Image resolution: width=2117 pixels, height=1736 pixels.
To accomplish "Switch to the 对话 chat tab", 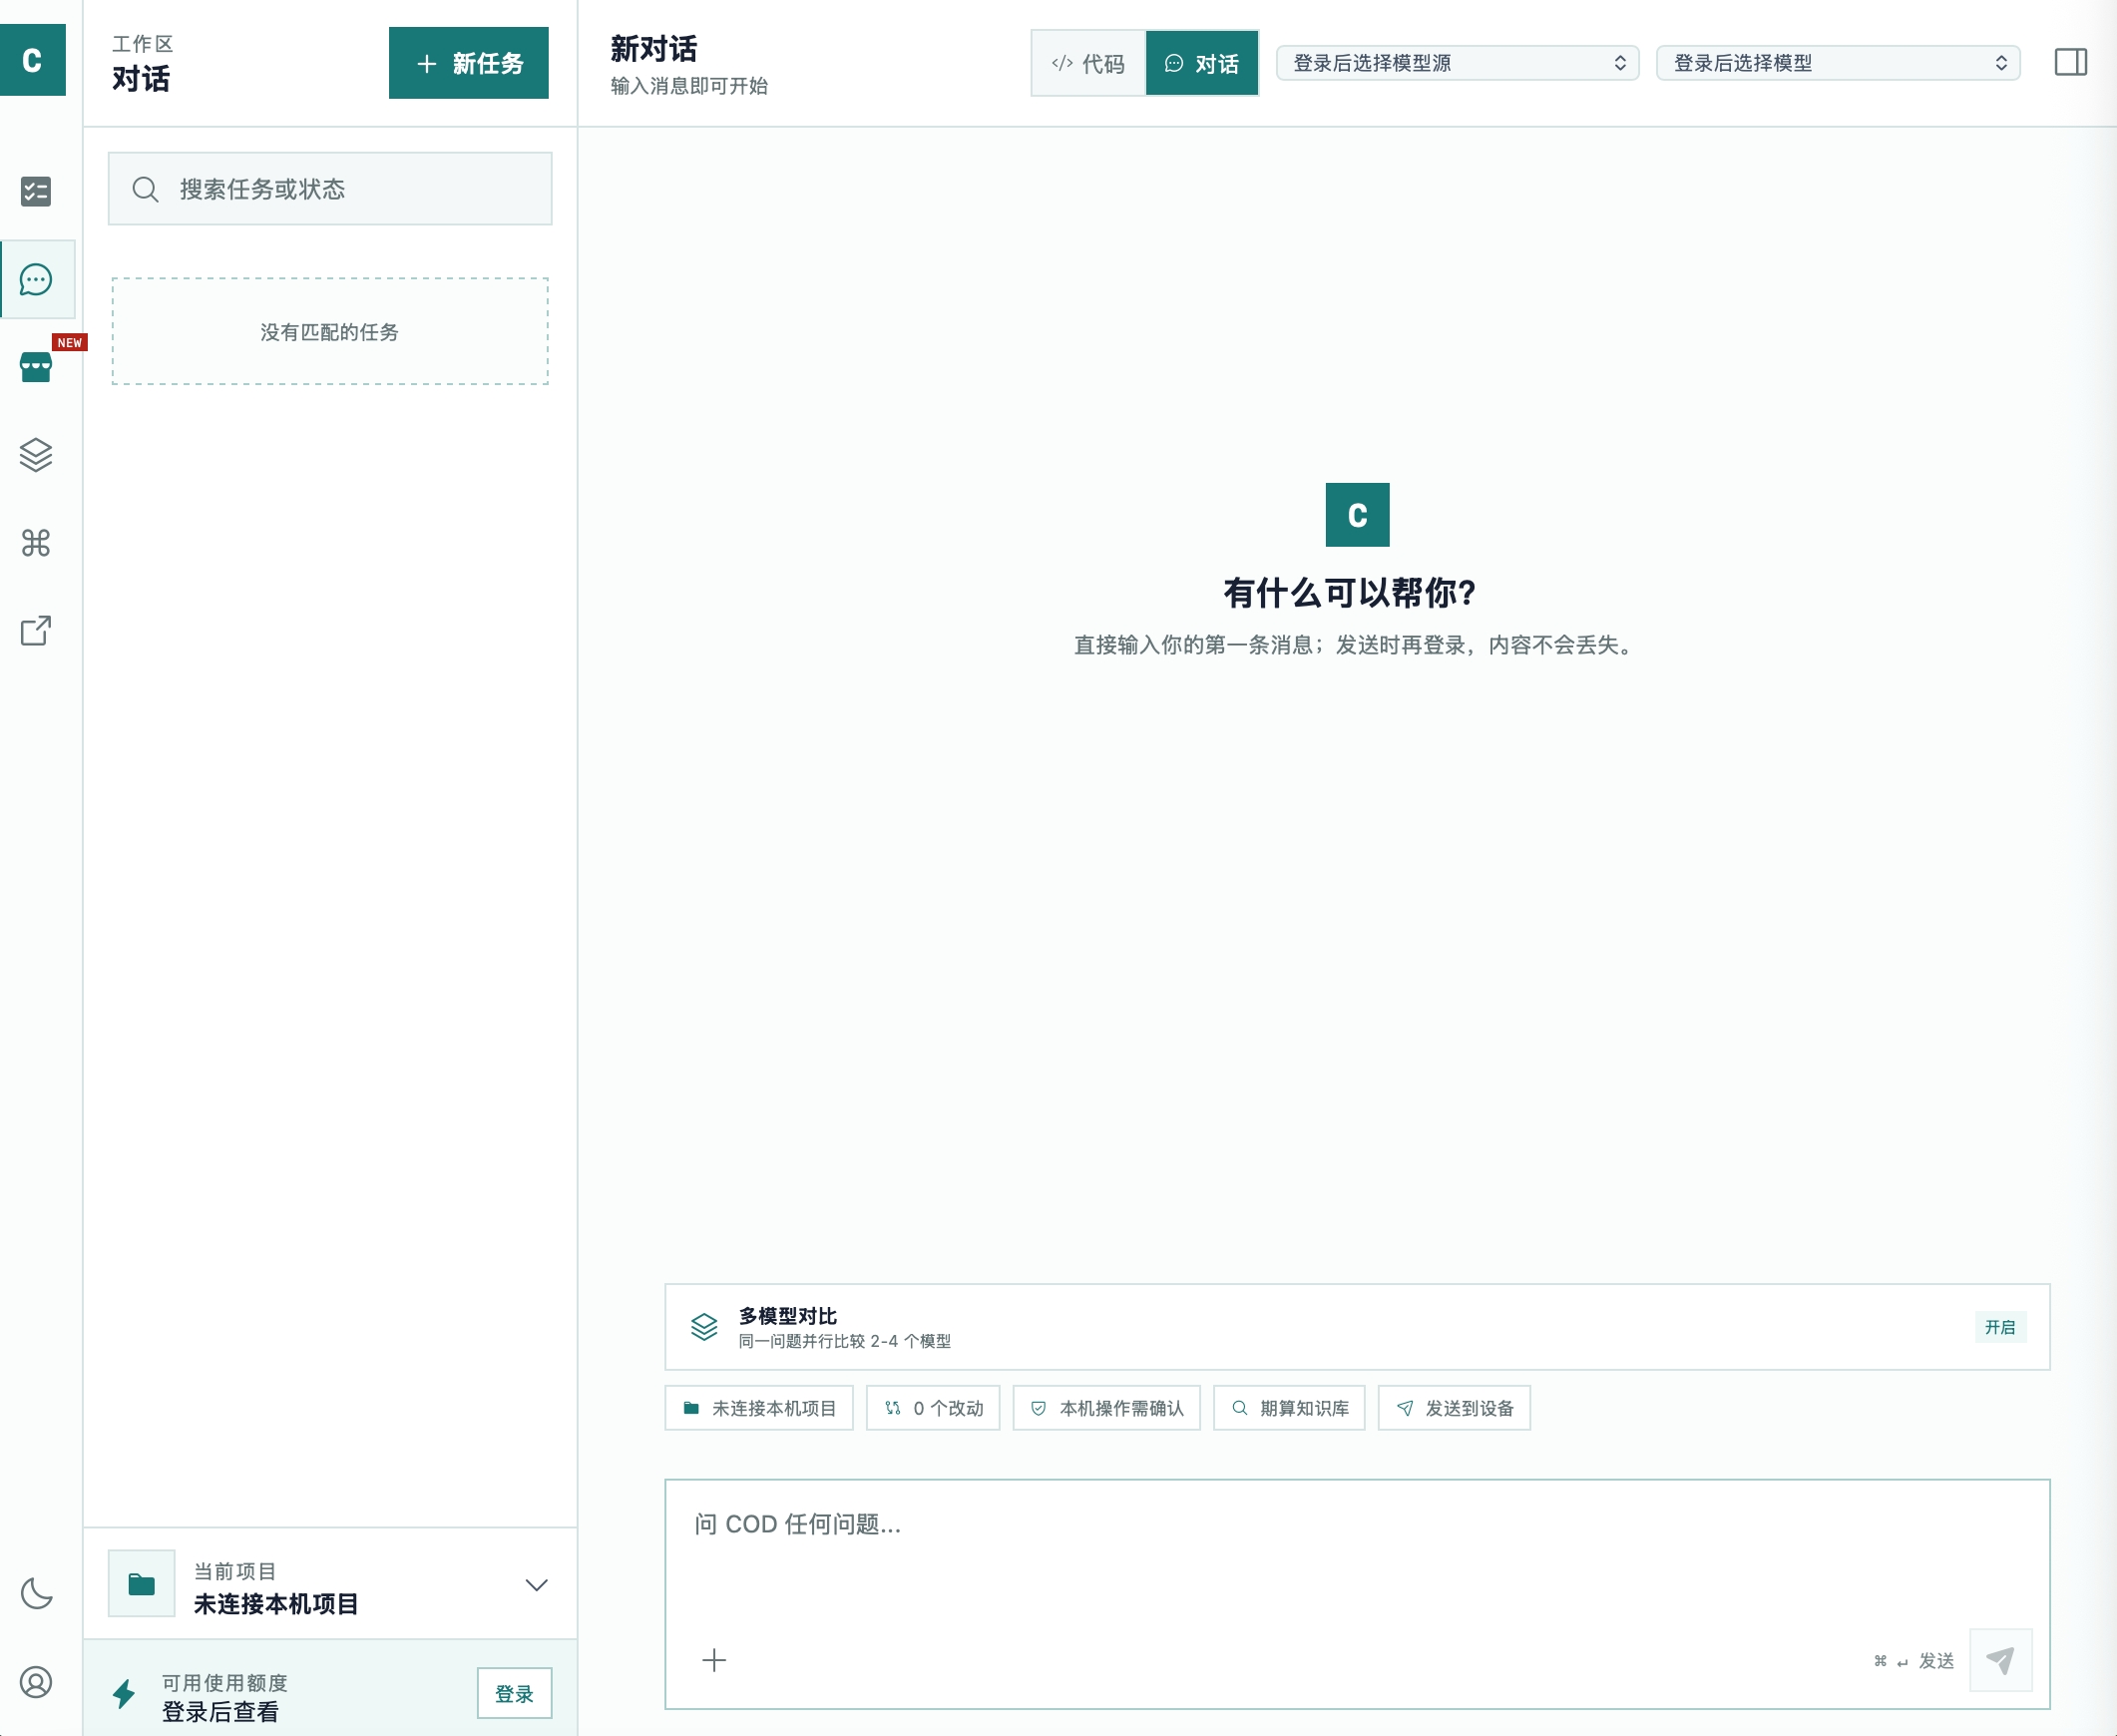I will [x=1202, y=64].
